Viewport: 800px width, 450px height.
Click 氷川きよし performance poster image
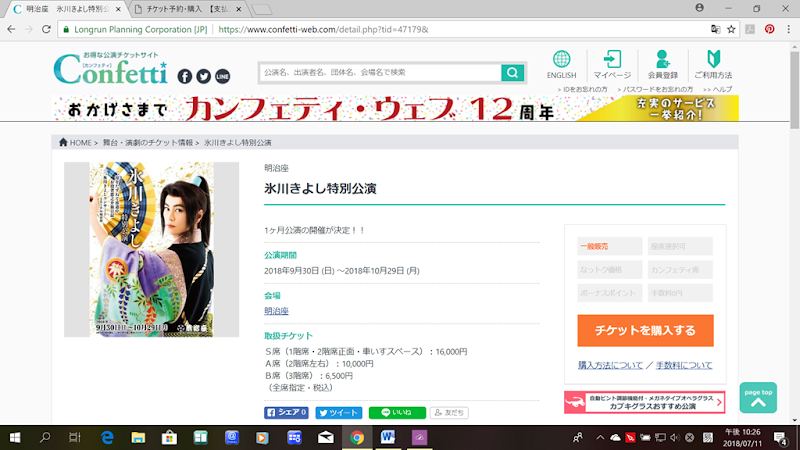pos(152,249)
